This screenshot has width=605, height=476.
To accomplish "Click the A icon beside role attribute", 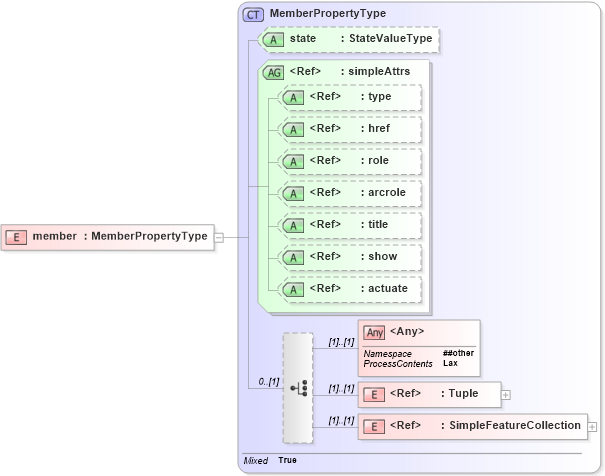I will coord(293,162).
